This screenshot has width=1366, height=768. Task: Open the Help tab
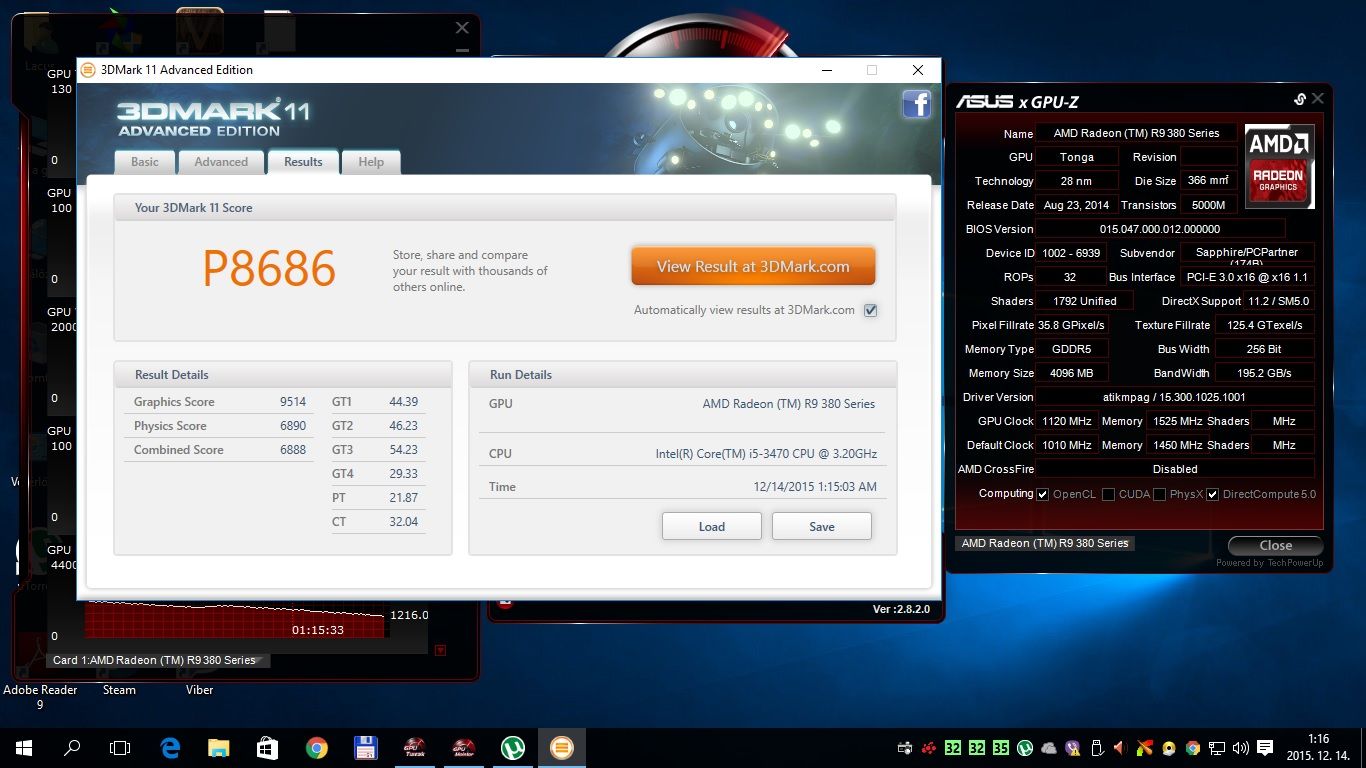(x=371, y=162)
